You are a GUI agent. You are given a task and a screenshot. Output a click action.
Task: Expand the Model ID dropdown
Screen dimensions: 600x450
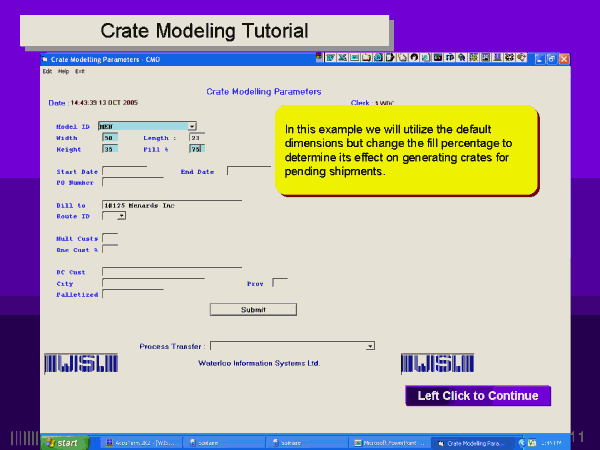tap(192, 126)
